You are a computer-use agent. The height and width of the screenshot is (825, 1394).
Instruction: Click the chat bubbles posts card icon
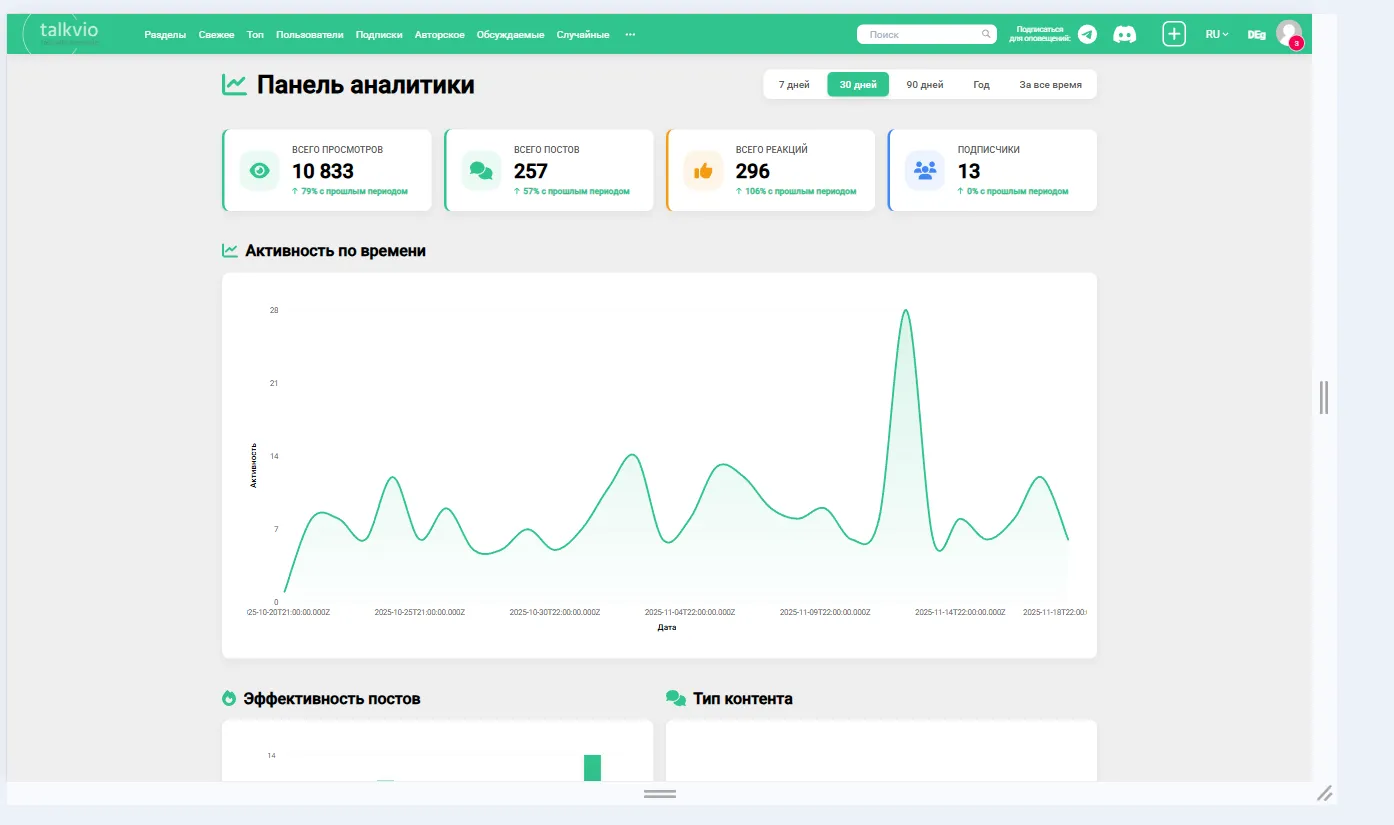(481, 170)
